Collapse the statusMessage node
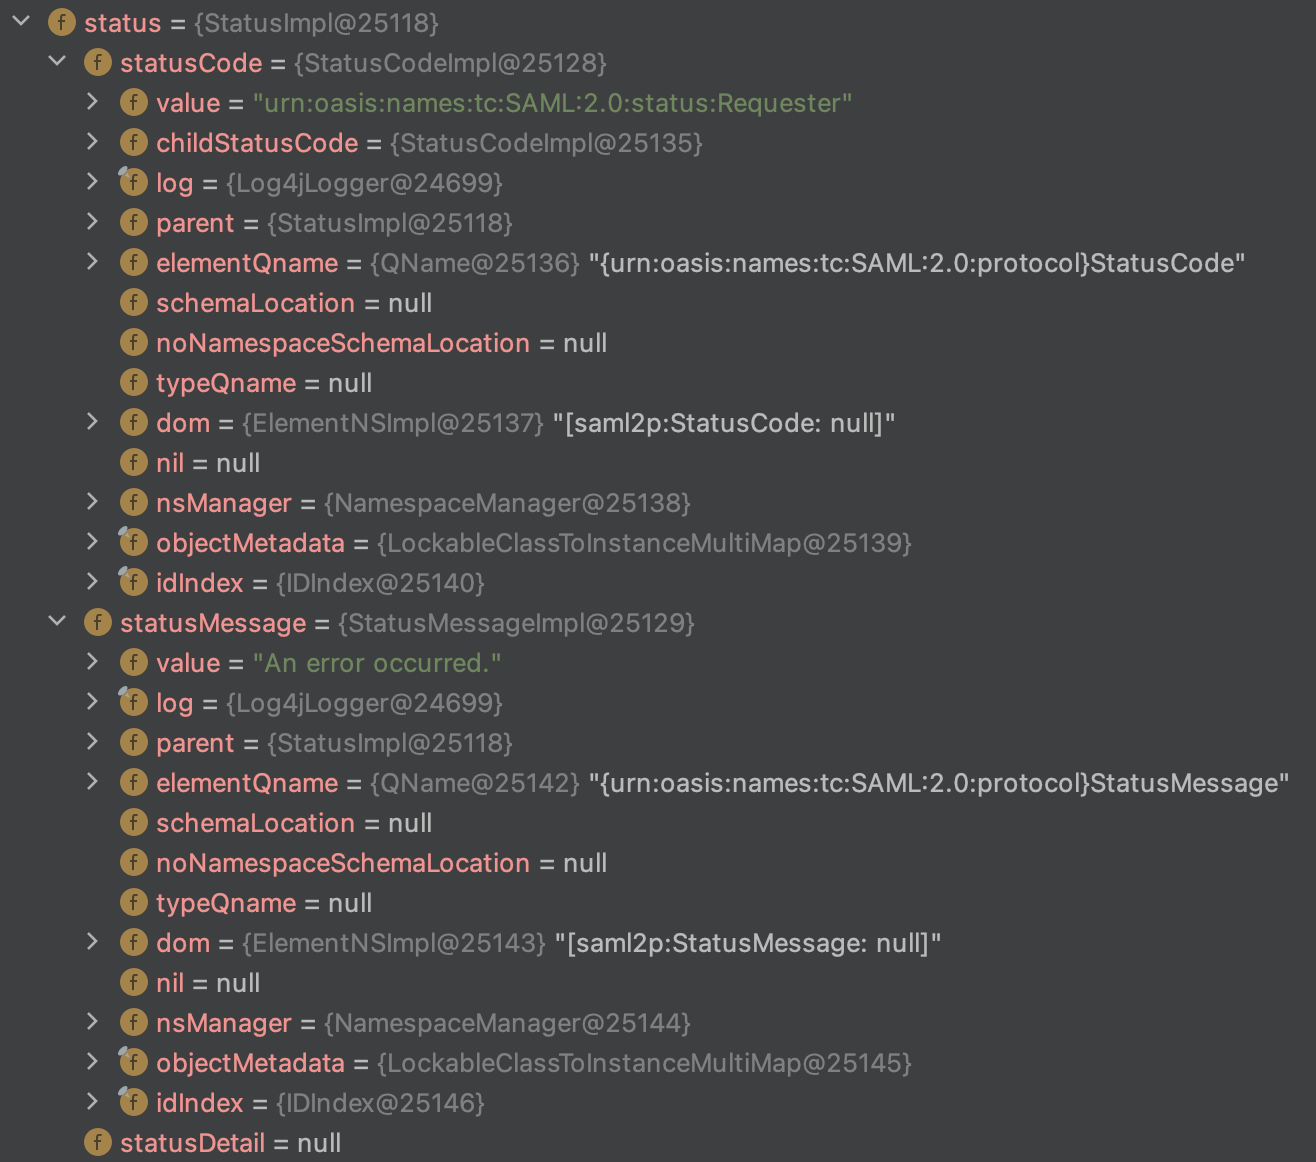 point(57,621)
